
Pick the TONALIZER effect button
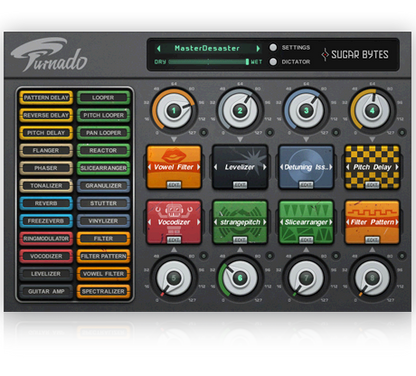(x=46, y=186)
